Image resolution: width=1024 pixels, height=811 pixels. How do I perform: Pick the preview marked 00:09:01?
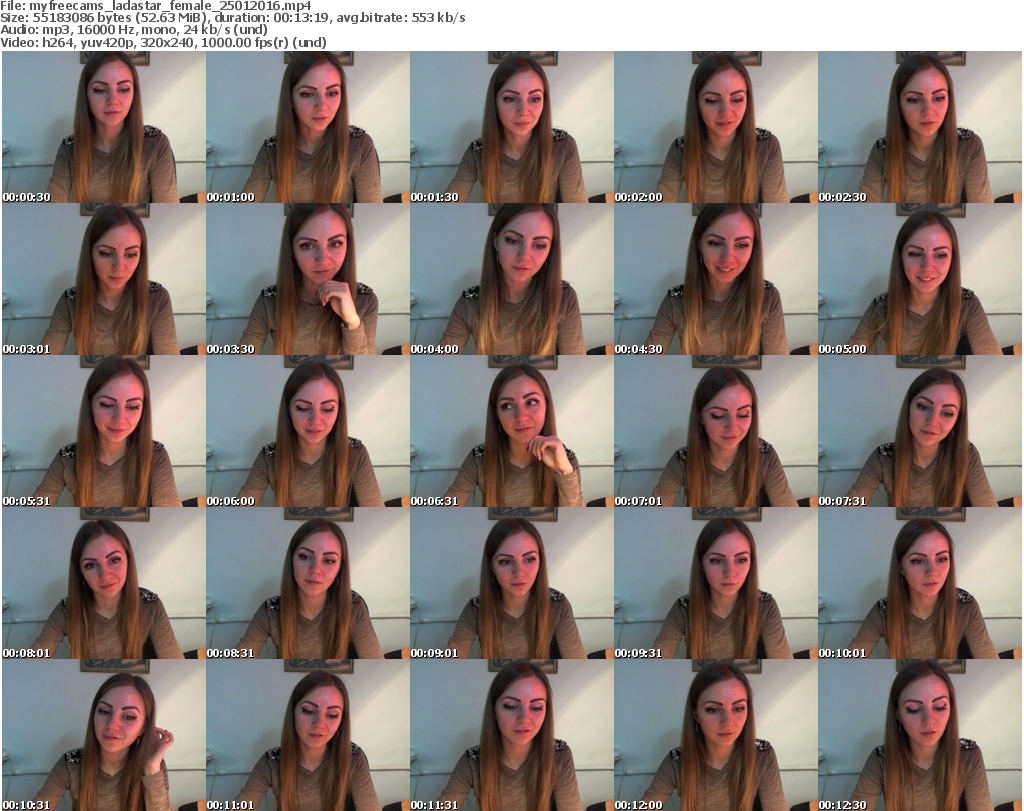pos(512,583)
